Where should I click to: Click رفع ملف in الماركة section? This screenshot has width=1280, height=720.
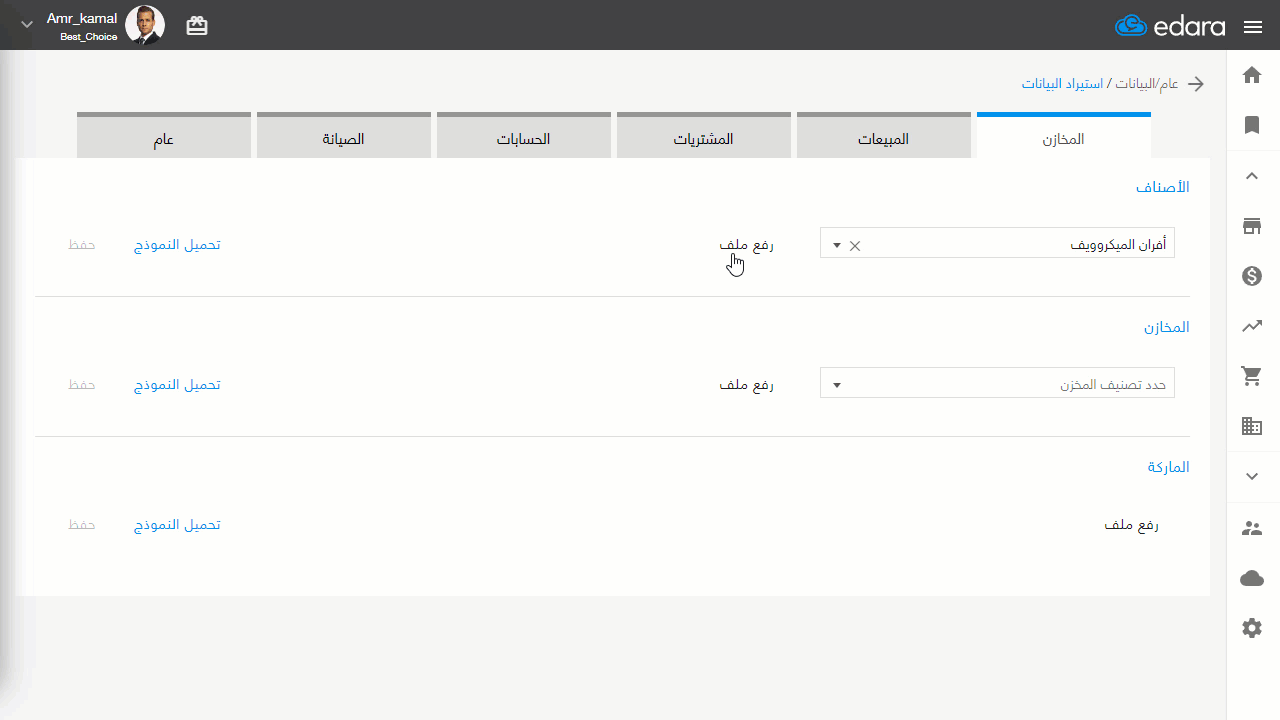(1131, 524)
